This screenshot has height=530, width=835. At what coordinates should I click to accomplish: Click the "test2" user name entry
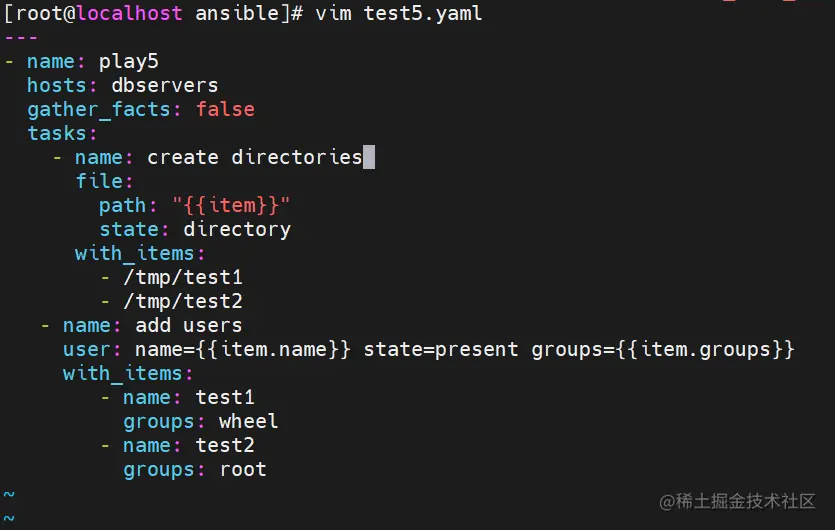[x=224, y=445]
